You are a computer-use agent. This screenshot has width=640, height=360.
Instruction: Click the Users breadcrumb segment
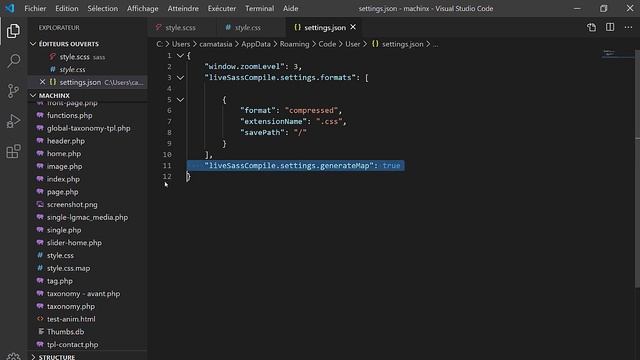pos(181,44)
